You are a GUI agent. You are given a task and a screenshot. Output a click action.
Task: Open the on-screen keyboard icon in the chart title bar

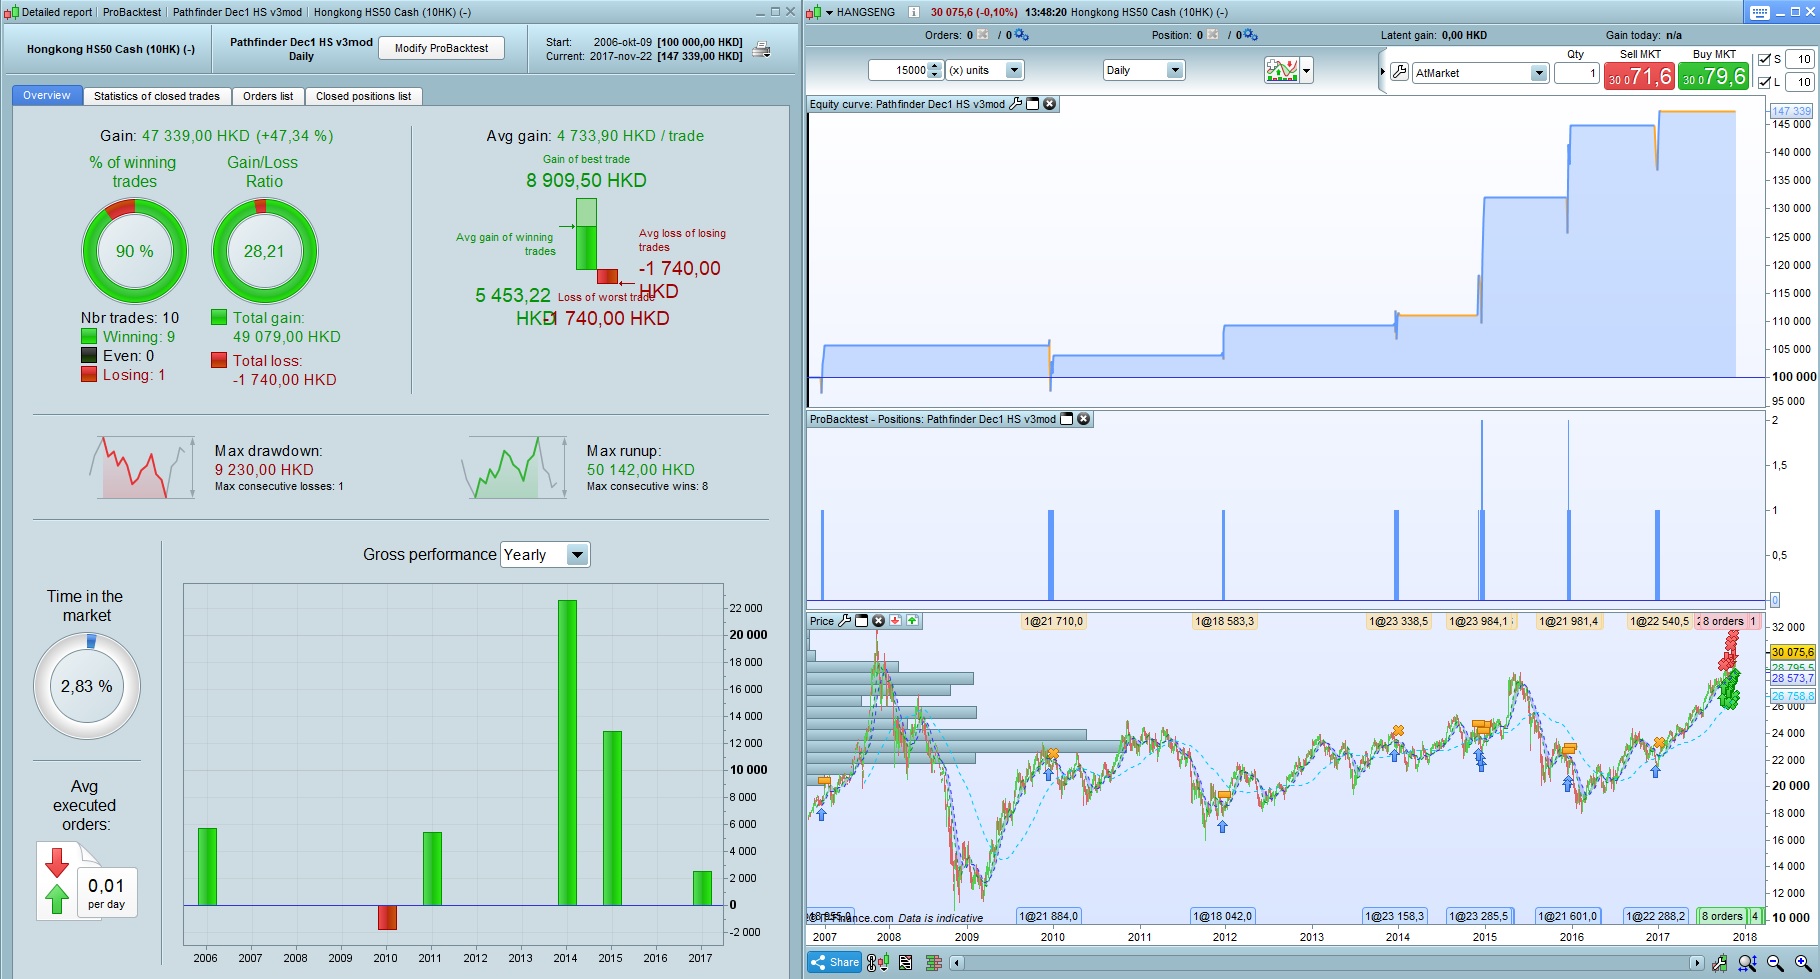click(x=1760, y=12)
